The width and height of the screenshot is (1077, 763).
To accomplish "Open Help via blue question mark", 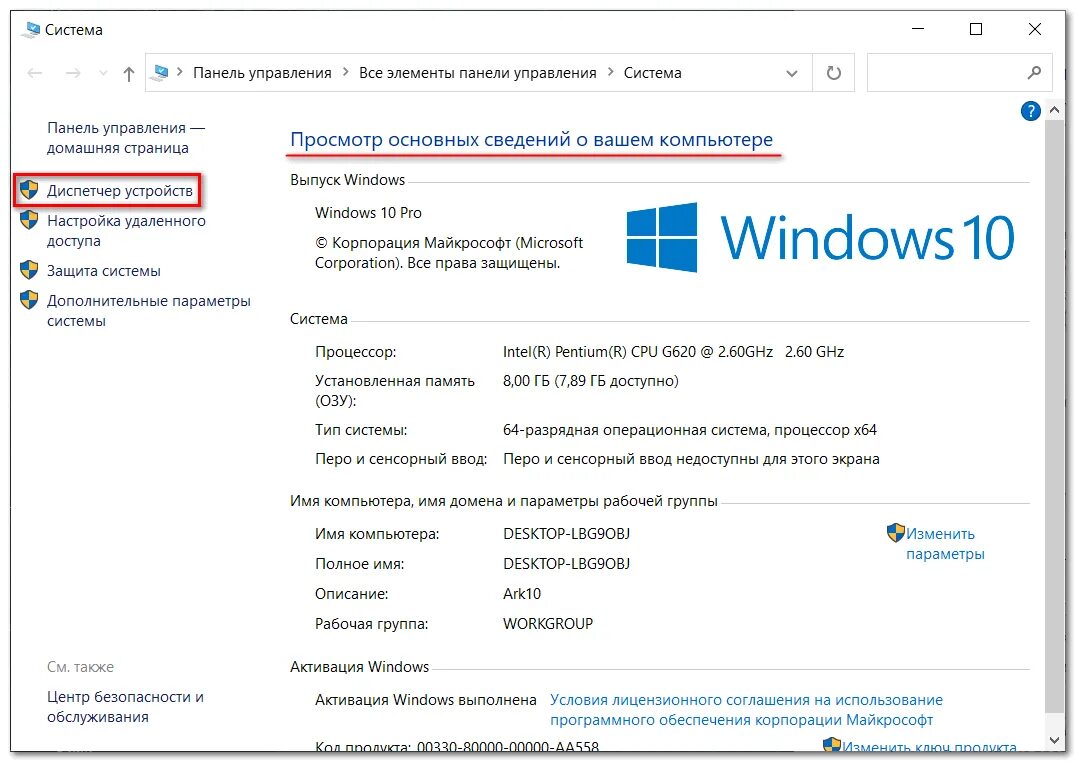I will click(1030, 111).
